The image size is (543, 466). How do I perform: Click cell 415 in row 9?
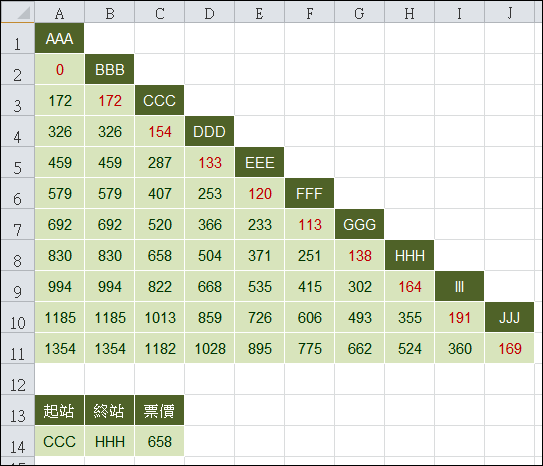310,286
